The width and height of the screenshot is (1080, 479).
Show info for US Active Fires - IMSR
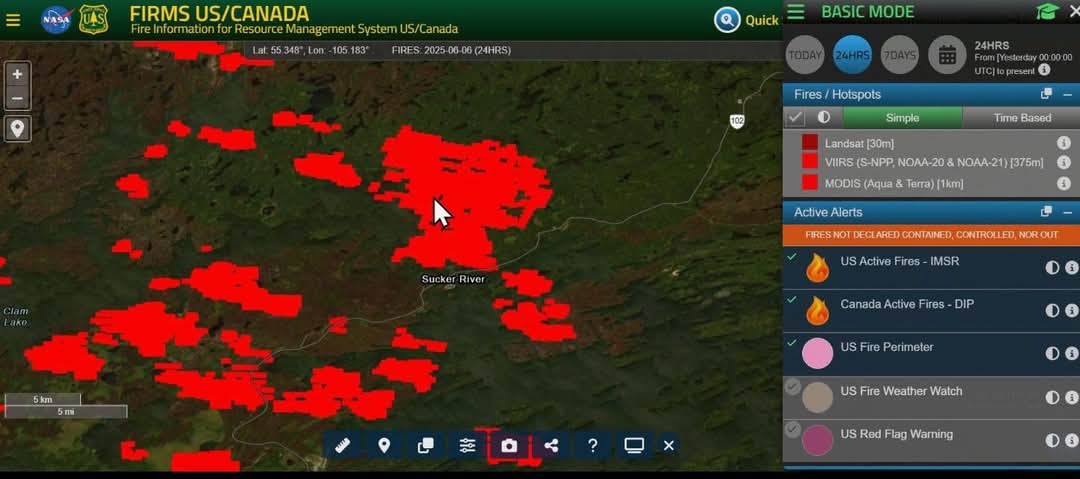click(x=1071, y=267)
